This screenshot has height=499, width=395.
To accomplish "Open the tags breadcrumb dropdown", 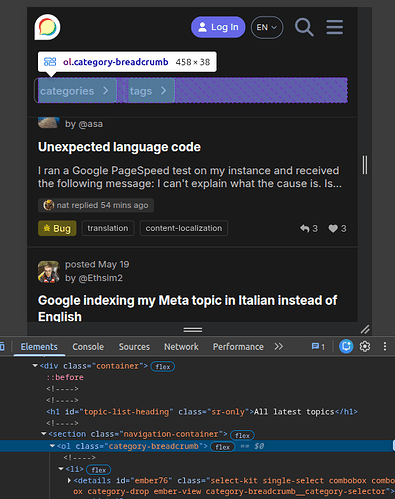I will click(x=149, y=91).
